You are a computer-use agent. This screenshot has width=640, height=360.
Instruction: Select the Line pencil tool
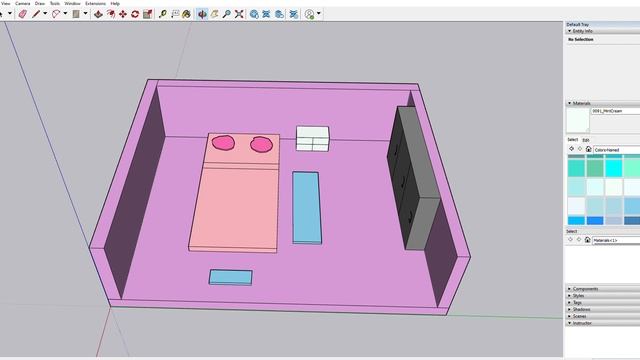click(36, 14)
